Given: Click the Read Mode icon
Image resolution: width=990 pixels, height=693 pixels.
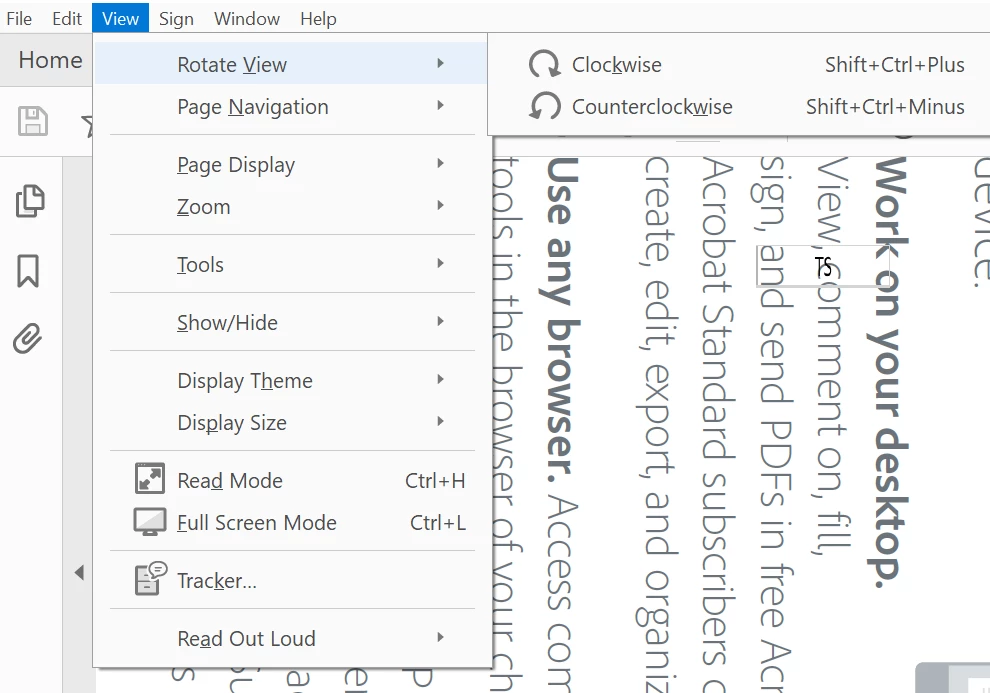Looking at the screenshot, I should click(150, 478).
